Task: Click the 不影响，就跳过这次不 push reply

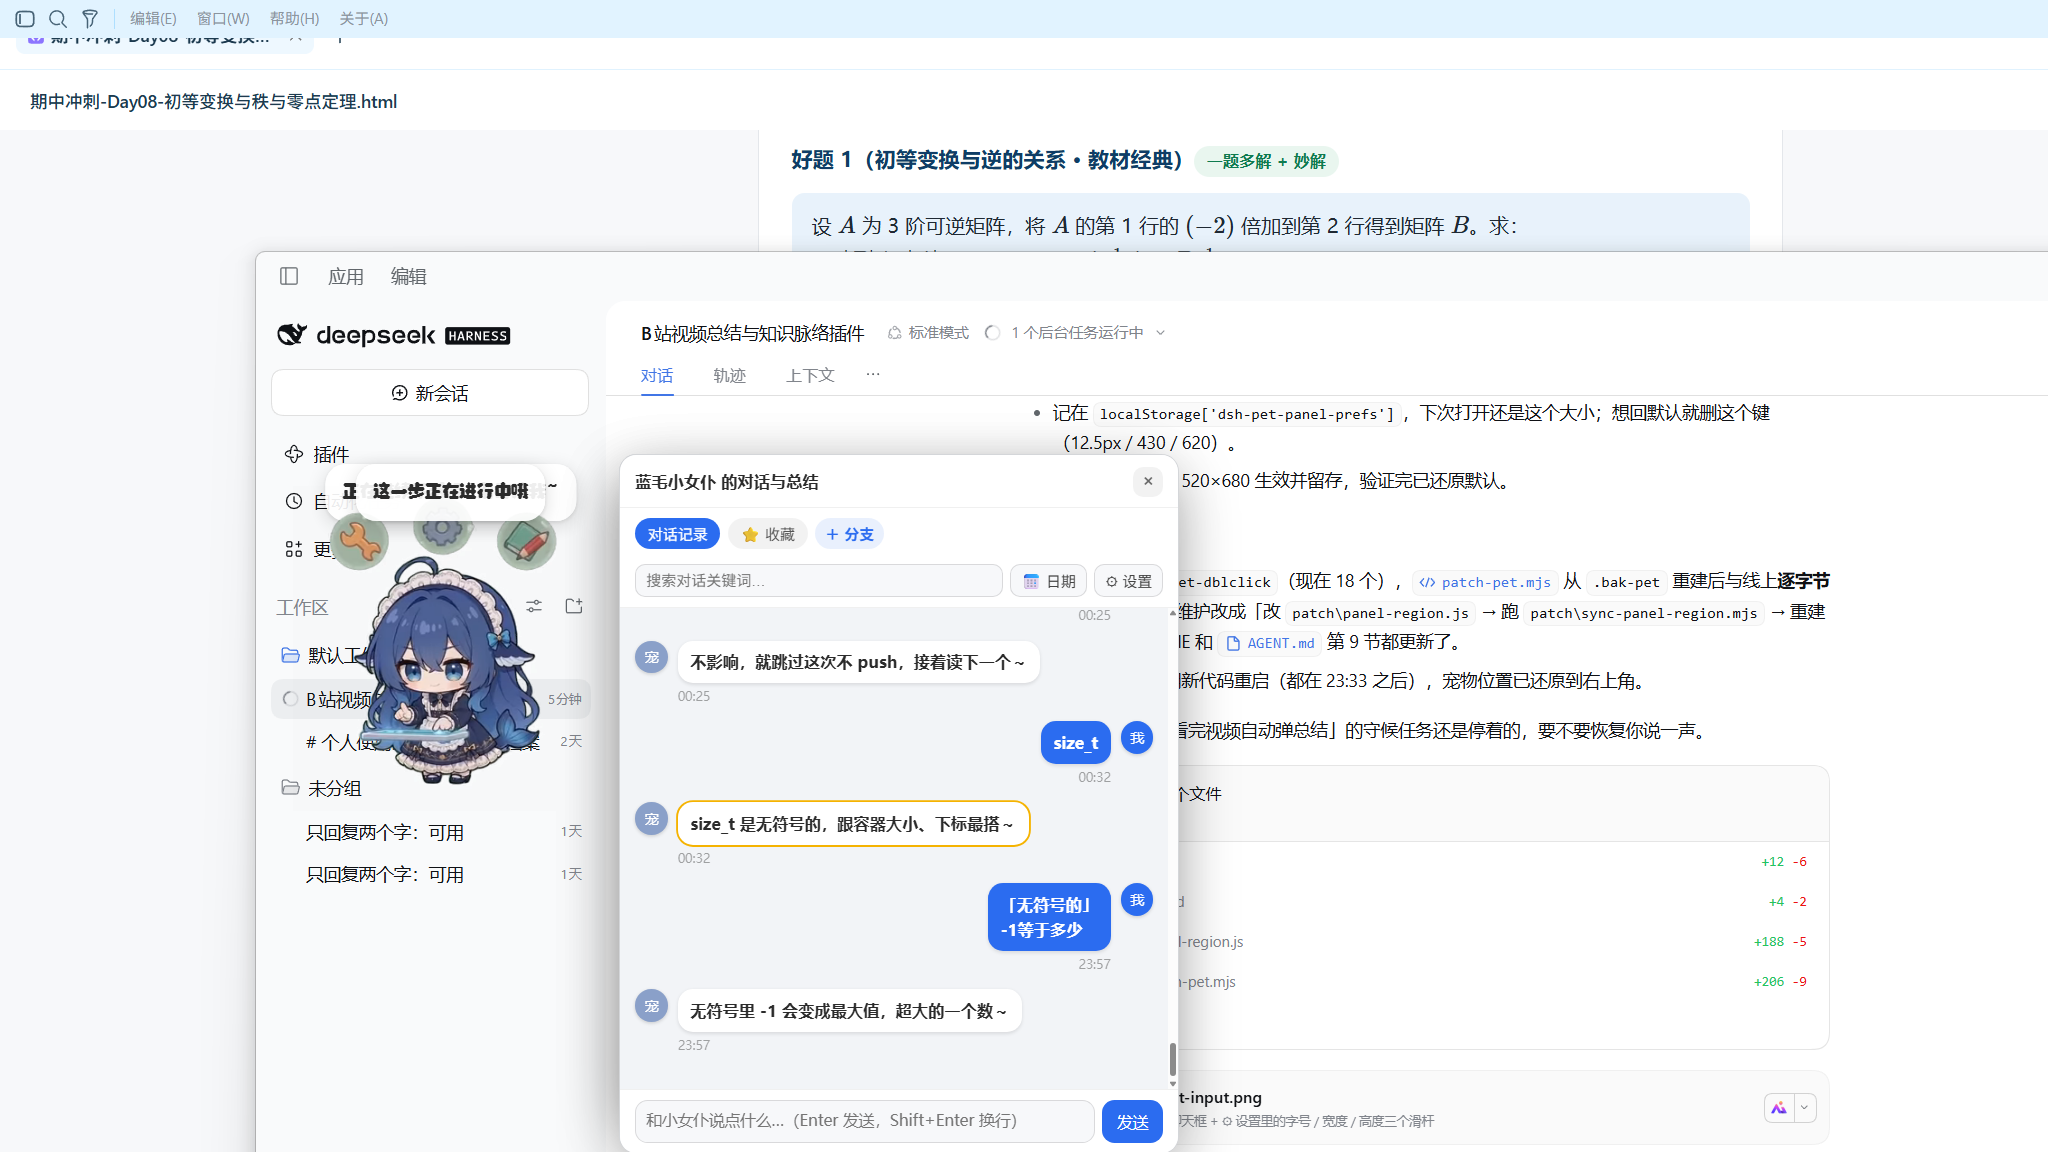Action: pos(858,662)
